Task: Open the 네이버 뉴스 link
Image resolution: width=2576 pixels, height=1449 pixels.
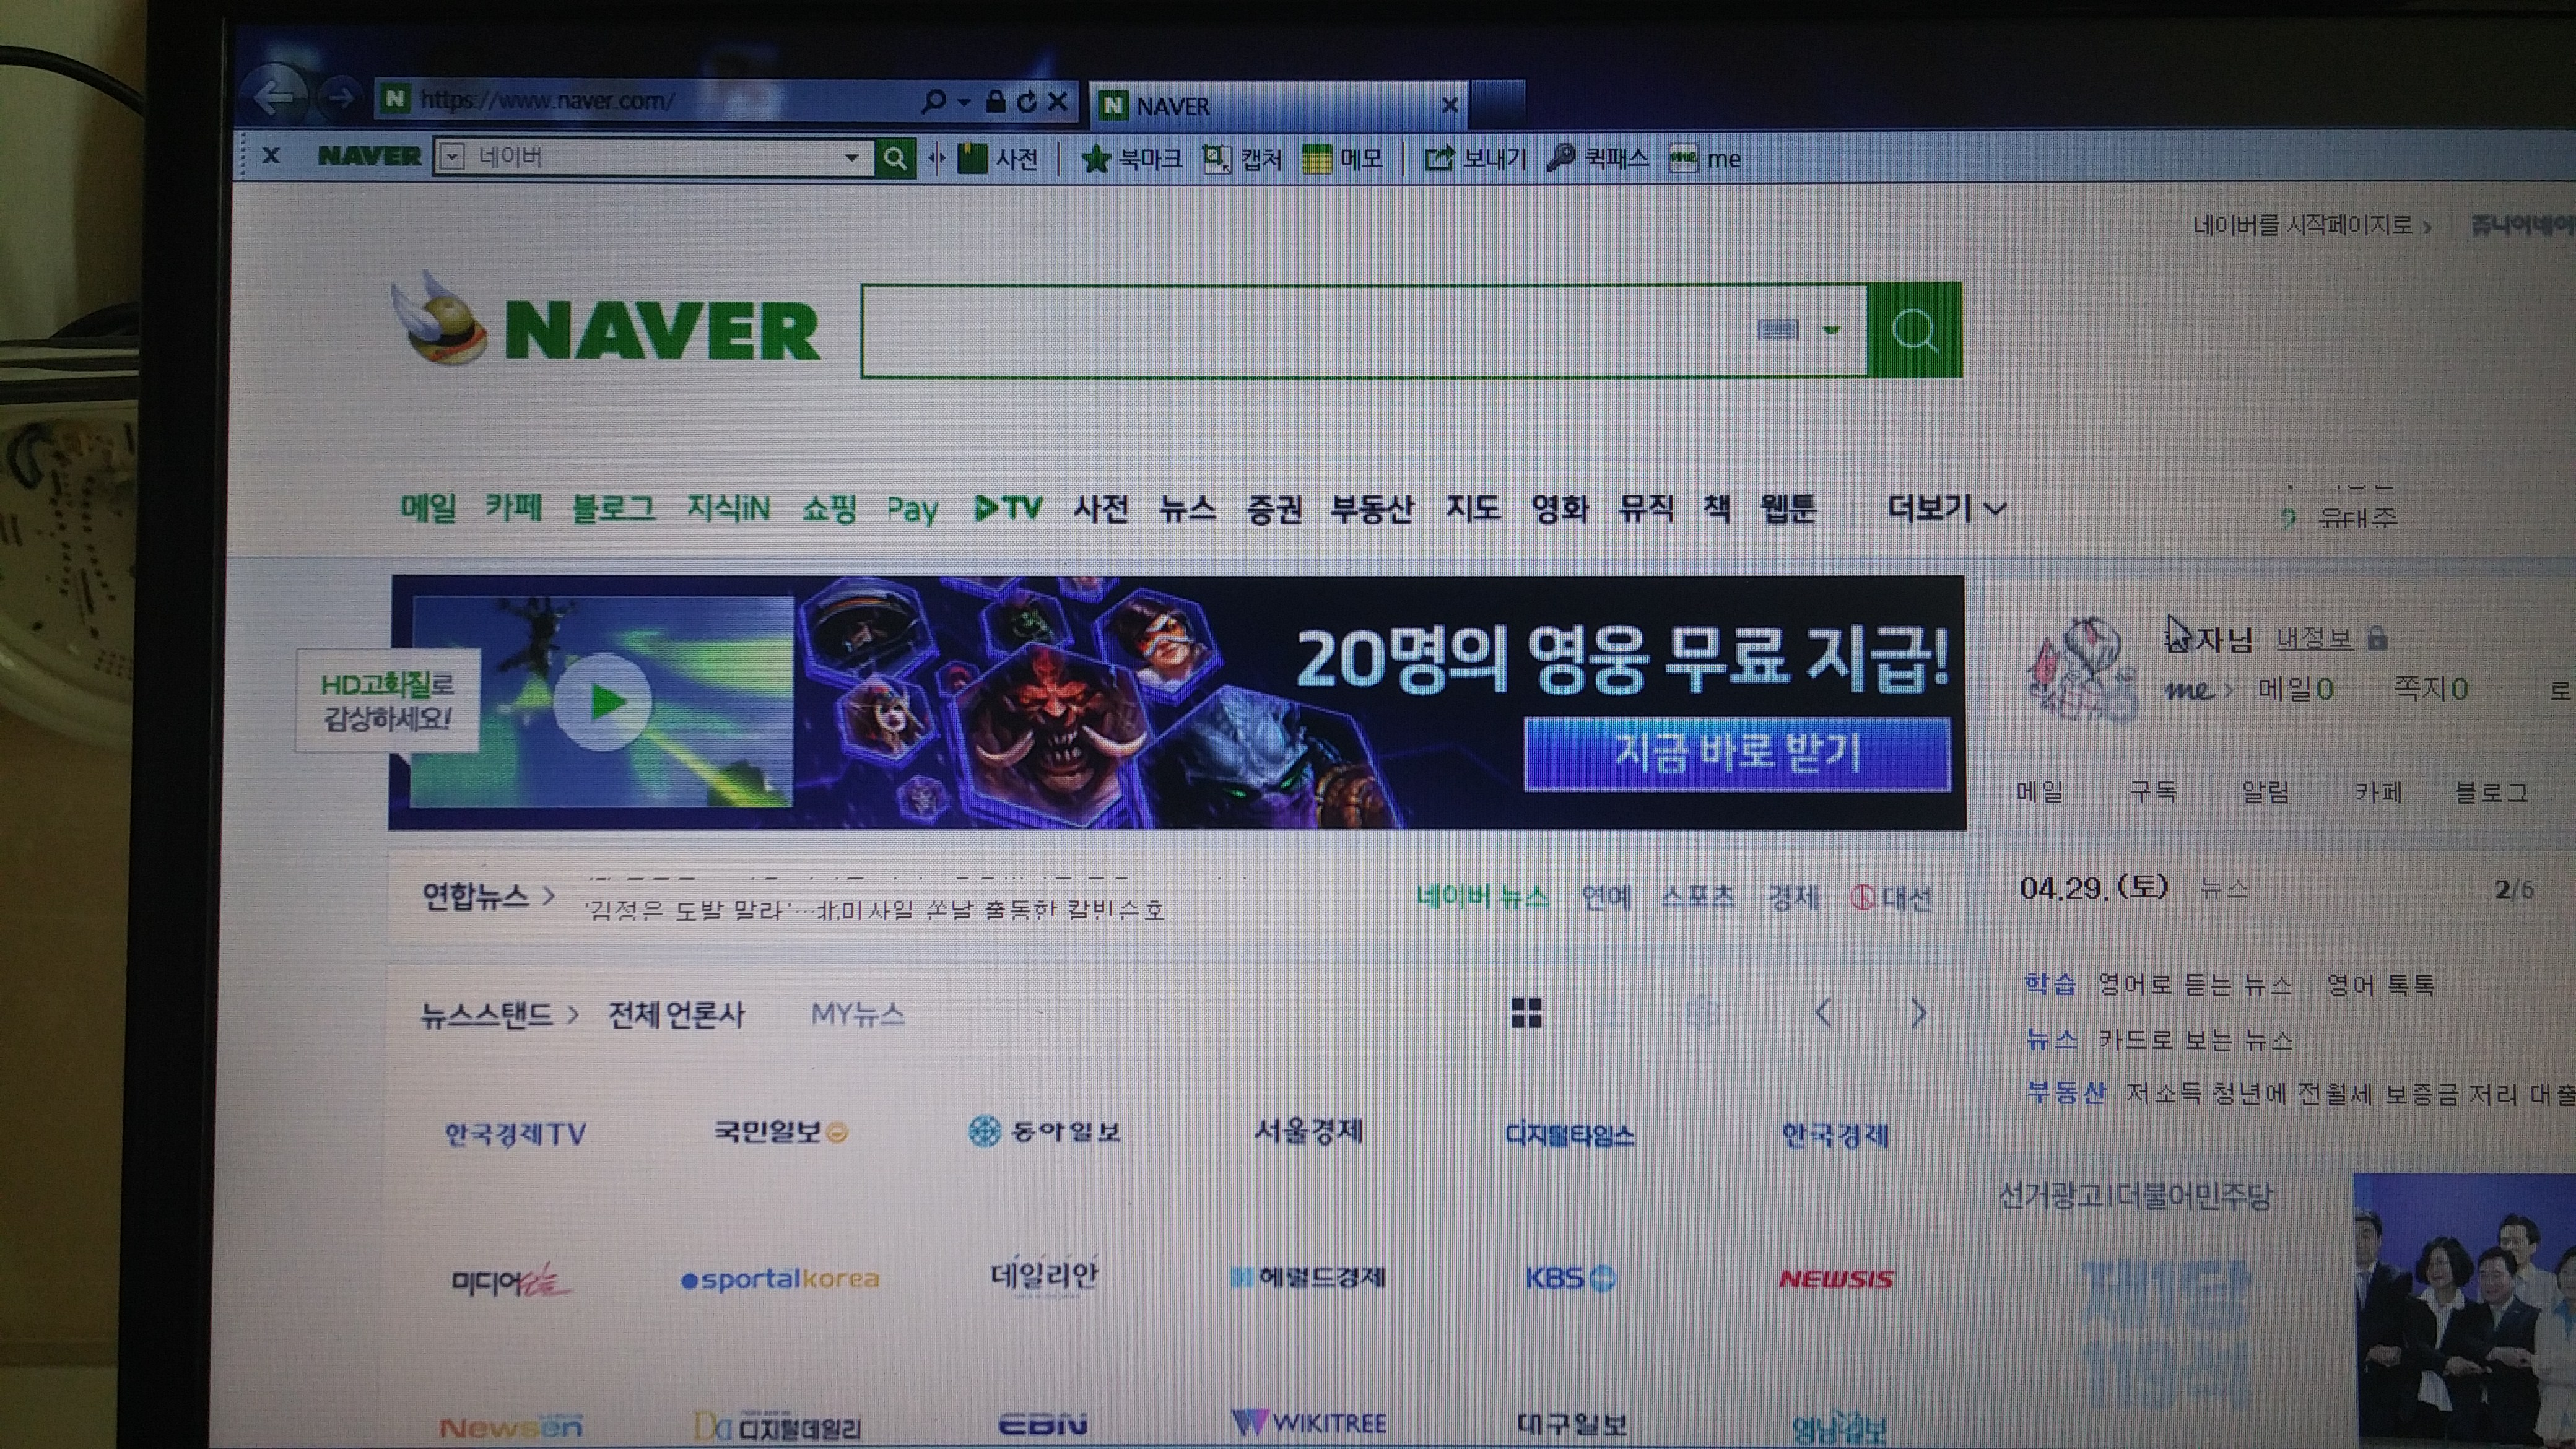Action: [x=1482, y=897]
